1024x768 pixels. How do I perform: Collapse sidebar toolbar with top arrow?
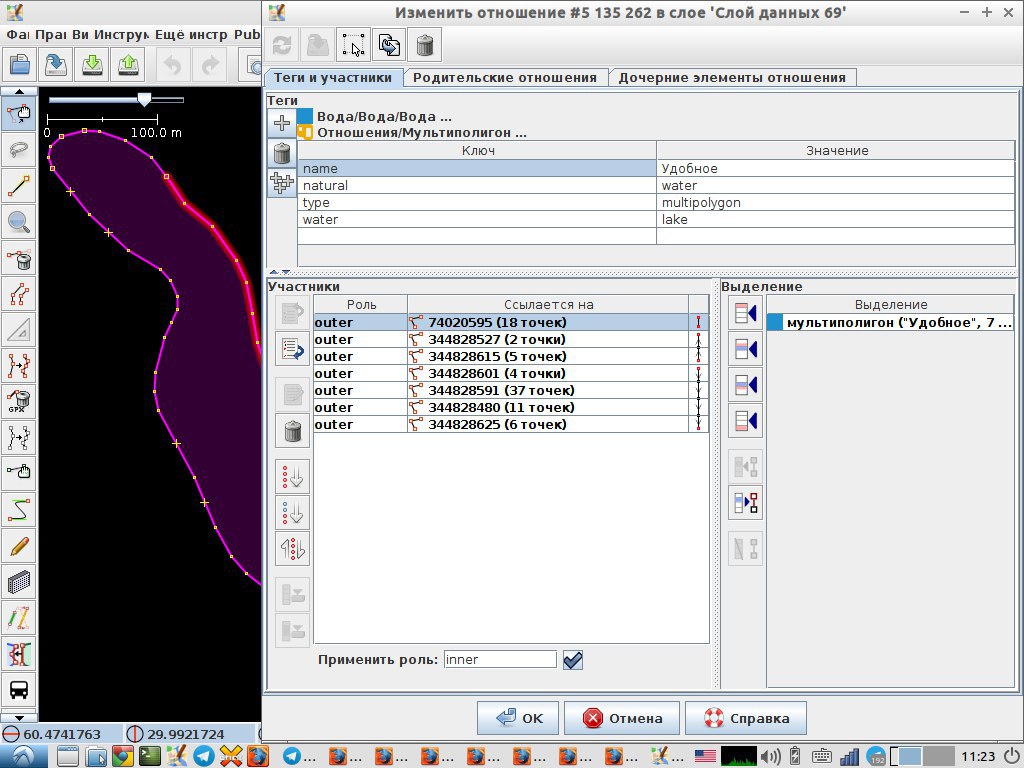click(19, 91)
